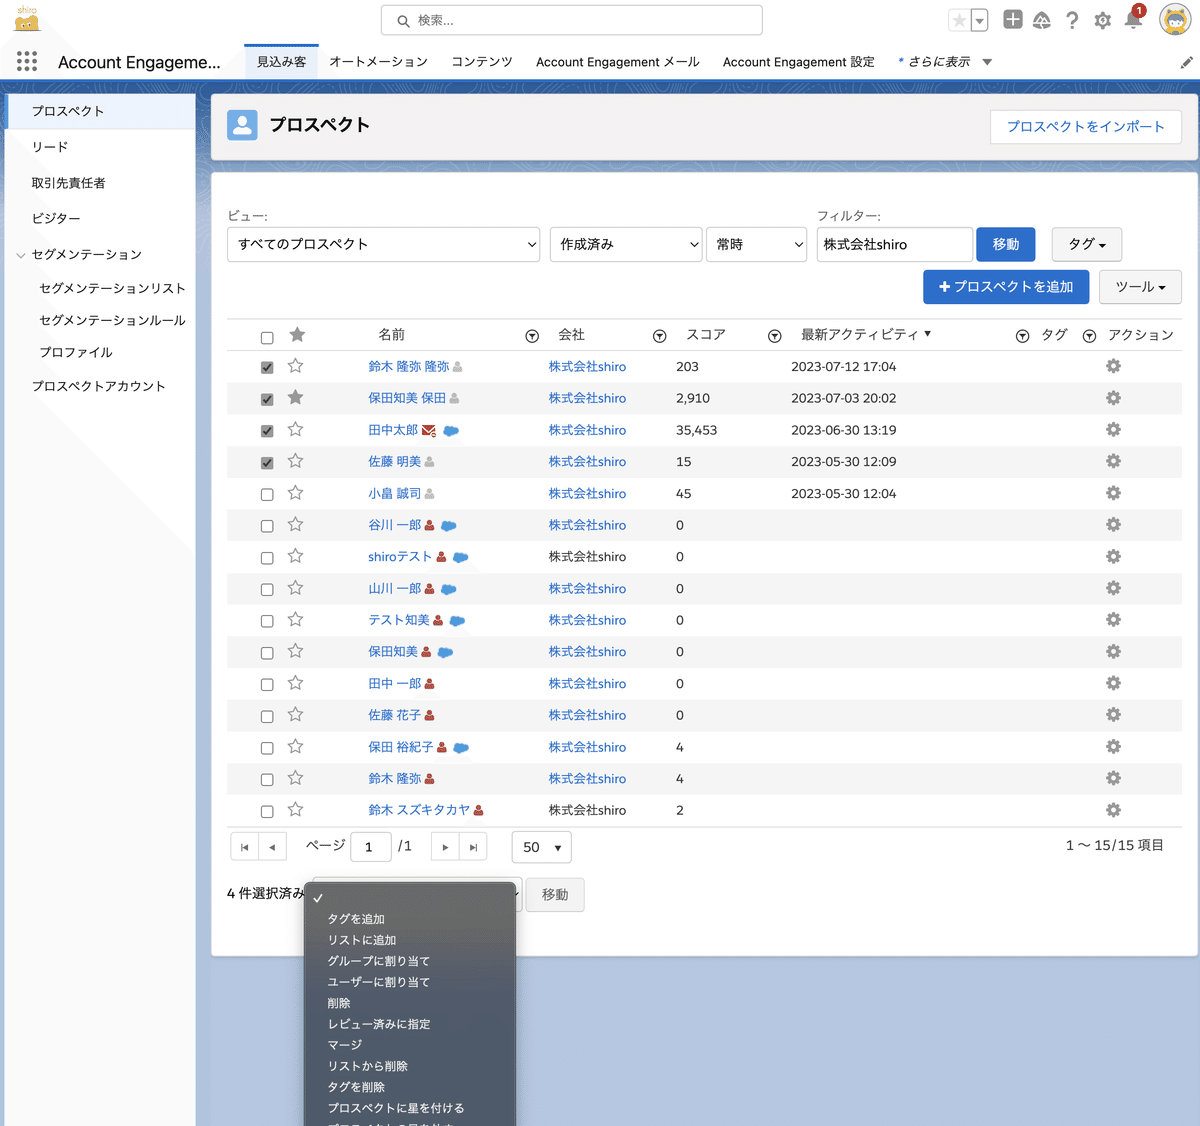Select 削除 from the bulk action menu
1200x1126 pixels.
339,1003
